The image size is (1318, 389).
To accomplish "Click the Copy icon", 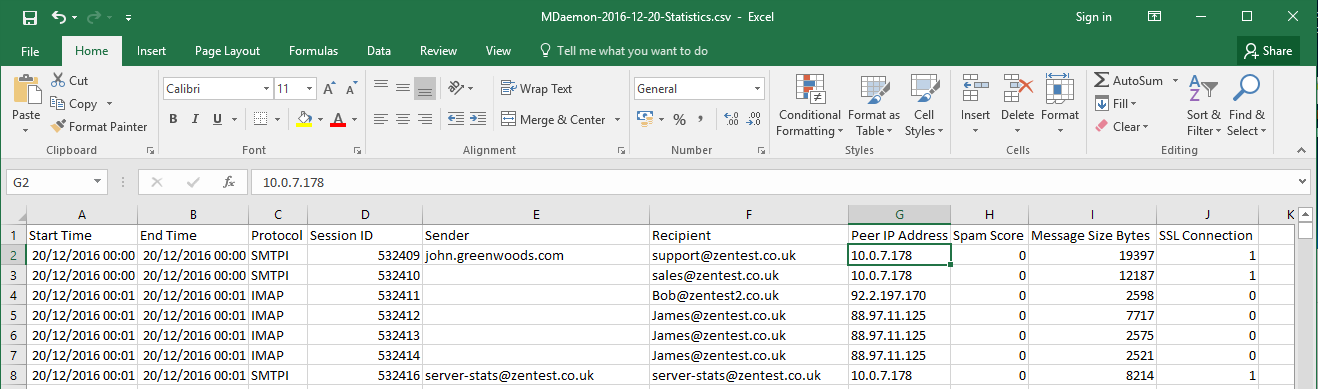I will tap(58, 103).
